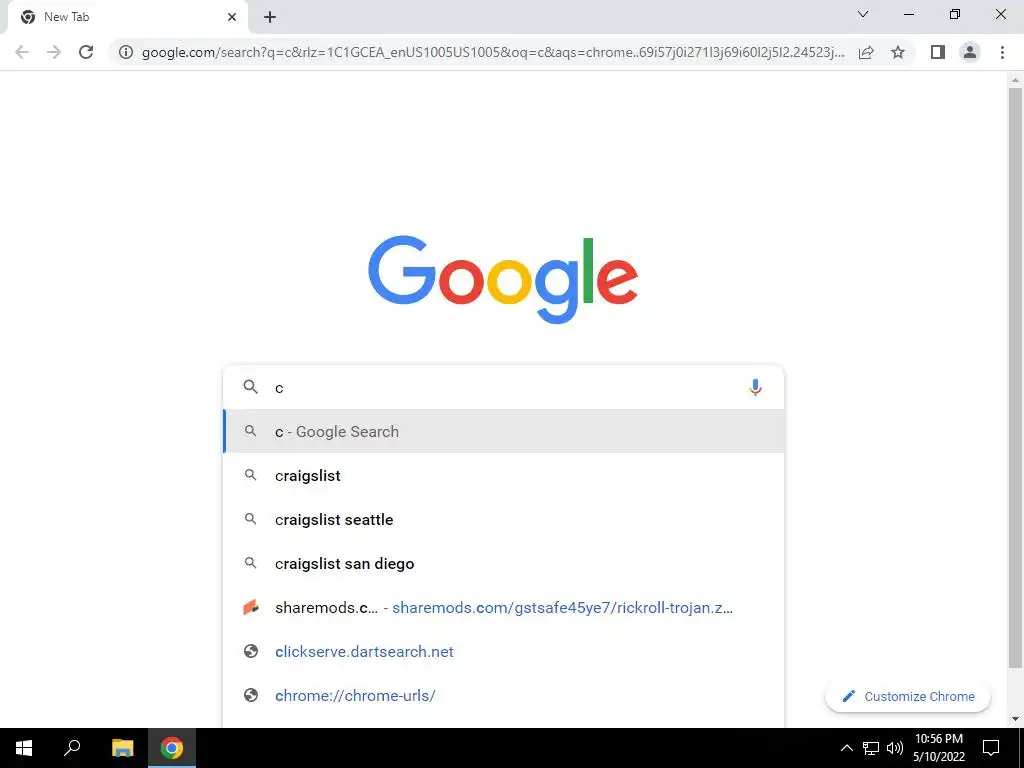1024x768 pixels.
Task: Select the craigslist suggestion
Action: (x=504, y=475)
